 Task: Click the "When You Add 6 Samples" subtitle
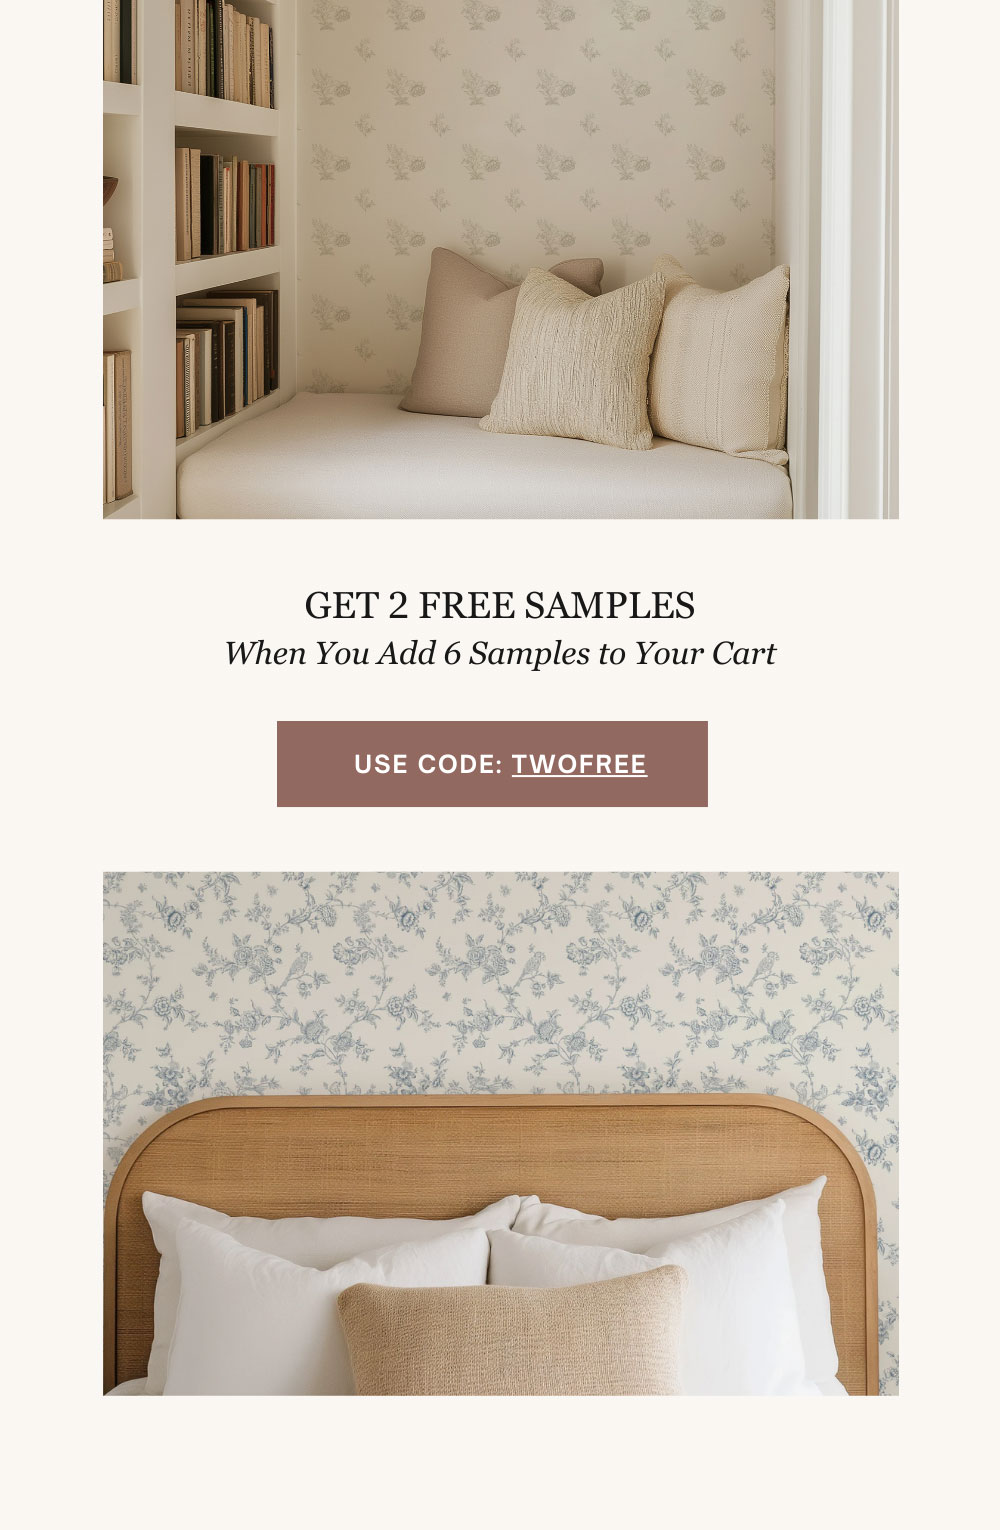coord(500,653)
